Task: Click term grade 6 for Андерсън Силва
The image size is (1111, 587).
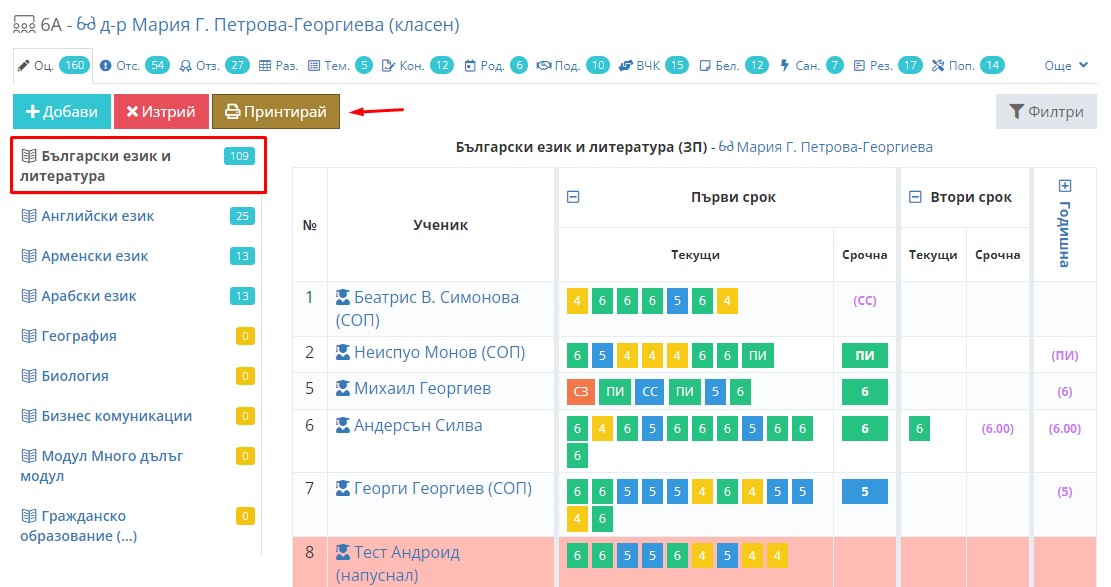Action: [864, 429]
